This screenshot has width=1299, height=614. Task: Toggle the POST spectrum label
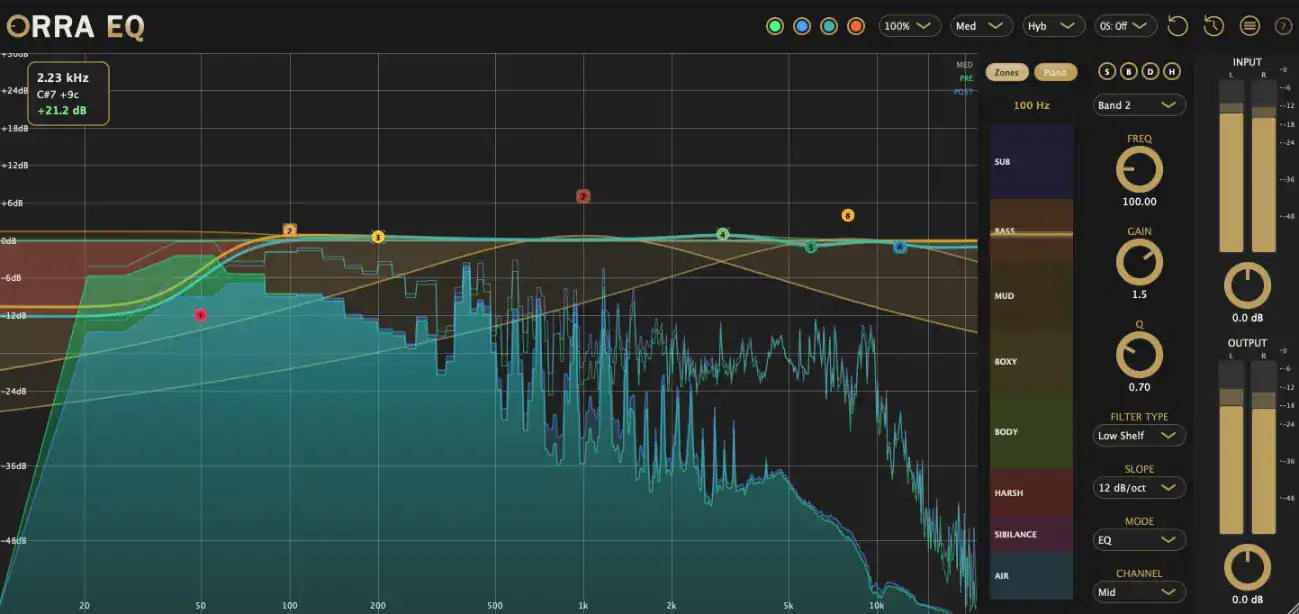[964, 91]
